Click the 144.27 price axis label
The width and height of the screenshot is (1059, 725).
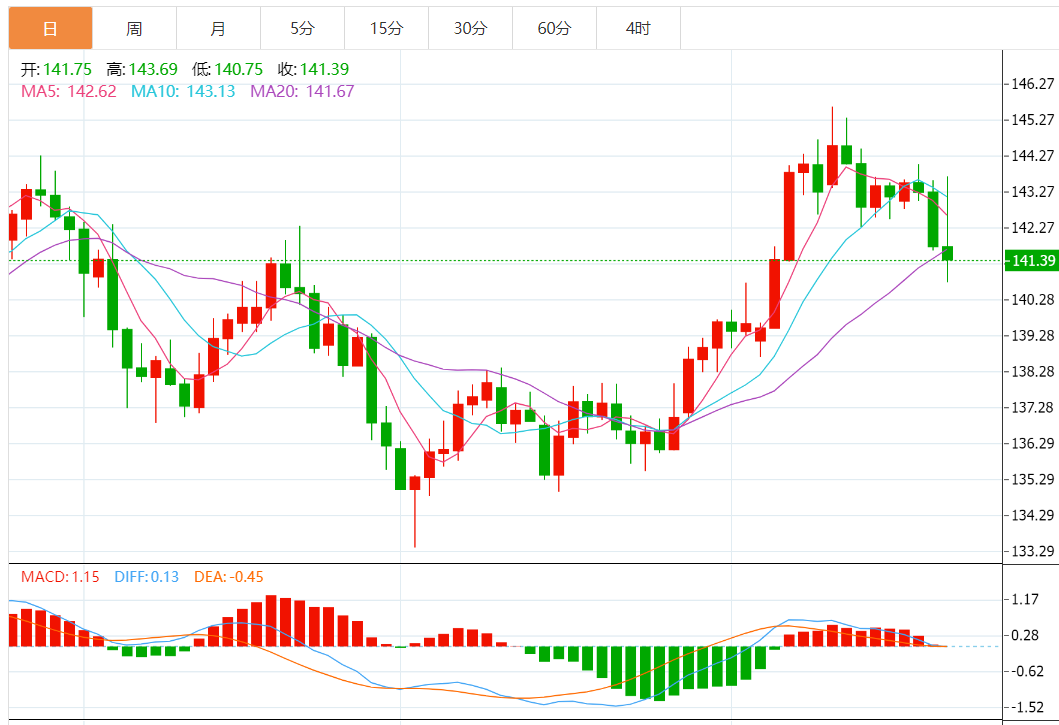click(1032, 155)
